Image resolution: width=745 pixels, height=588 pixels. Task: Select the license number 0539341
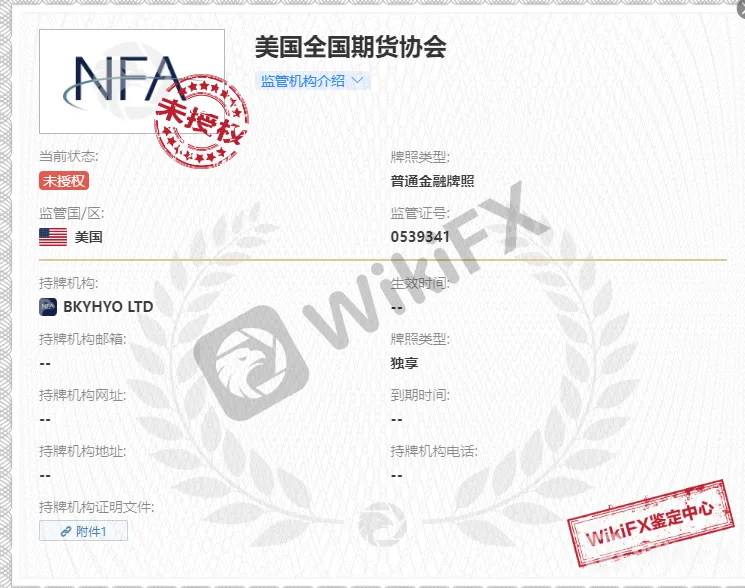point(420,237)
